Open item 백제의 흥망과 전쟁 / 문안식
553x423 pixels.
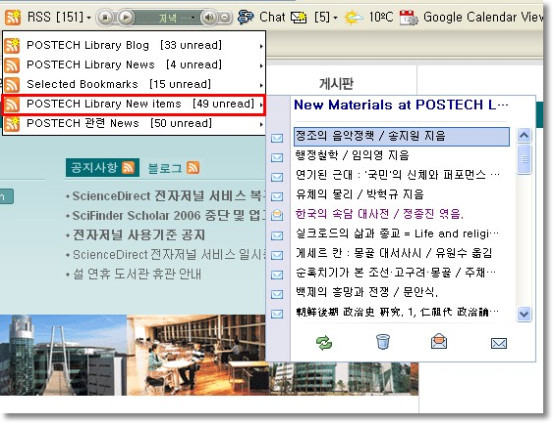click(367, 292)
